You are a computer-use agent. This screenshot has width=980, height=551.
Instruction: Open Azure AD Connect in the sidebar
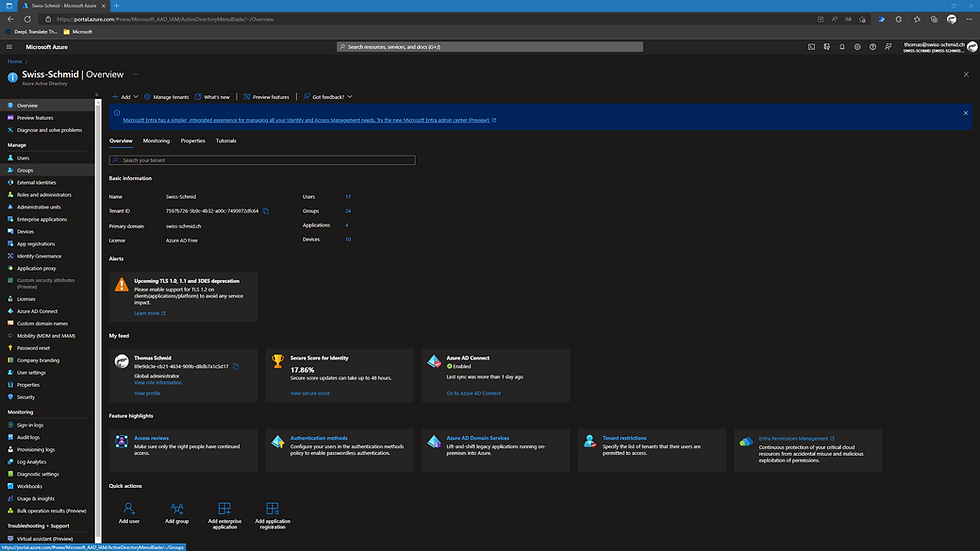(37, 311)
